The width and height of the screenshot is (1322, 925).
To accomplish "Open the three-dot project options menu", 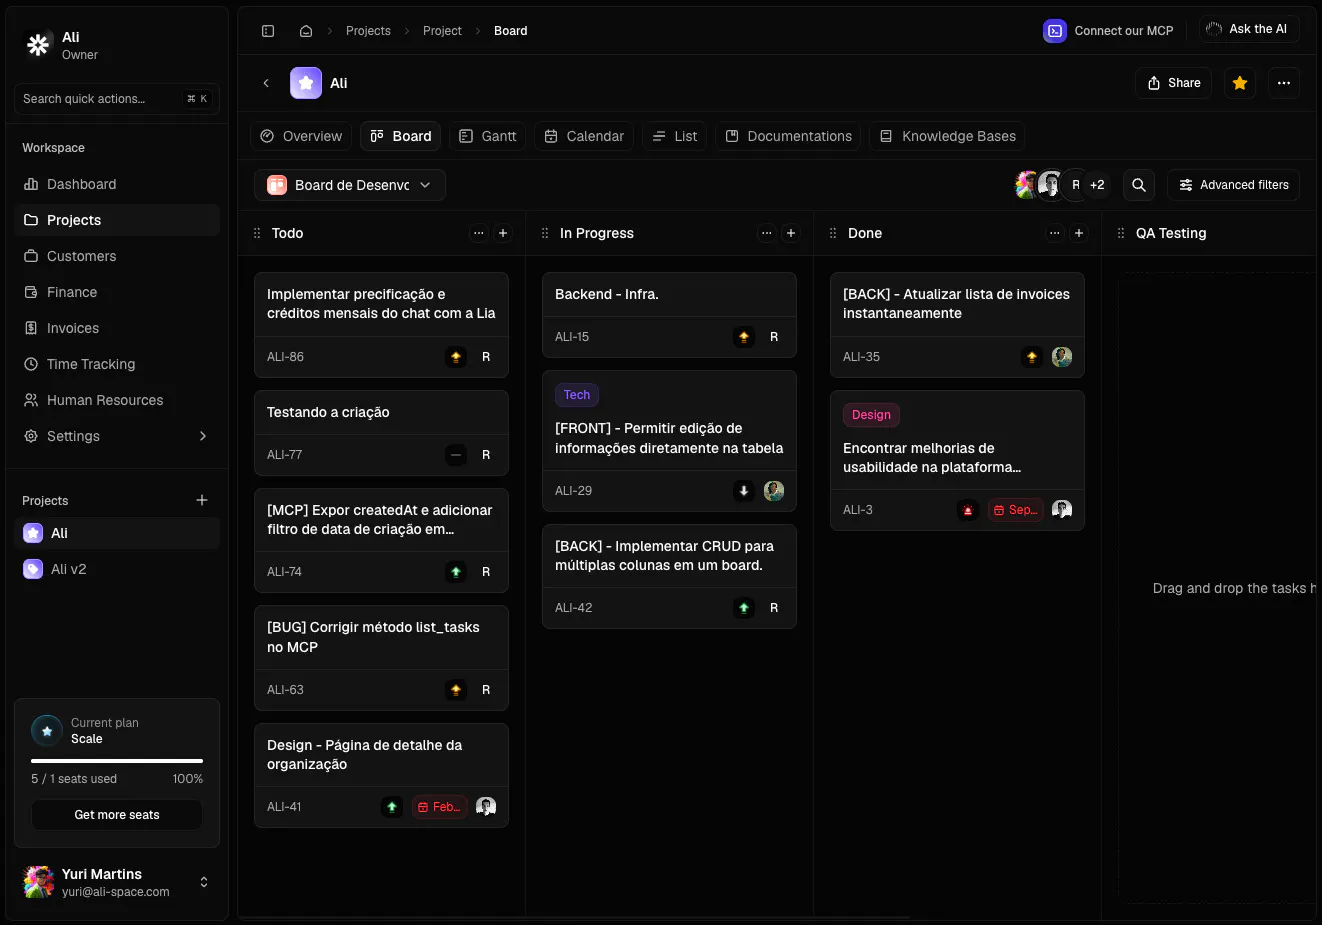I will 1284,83.
